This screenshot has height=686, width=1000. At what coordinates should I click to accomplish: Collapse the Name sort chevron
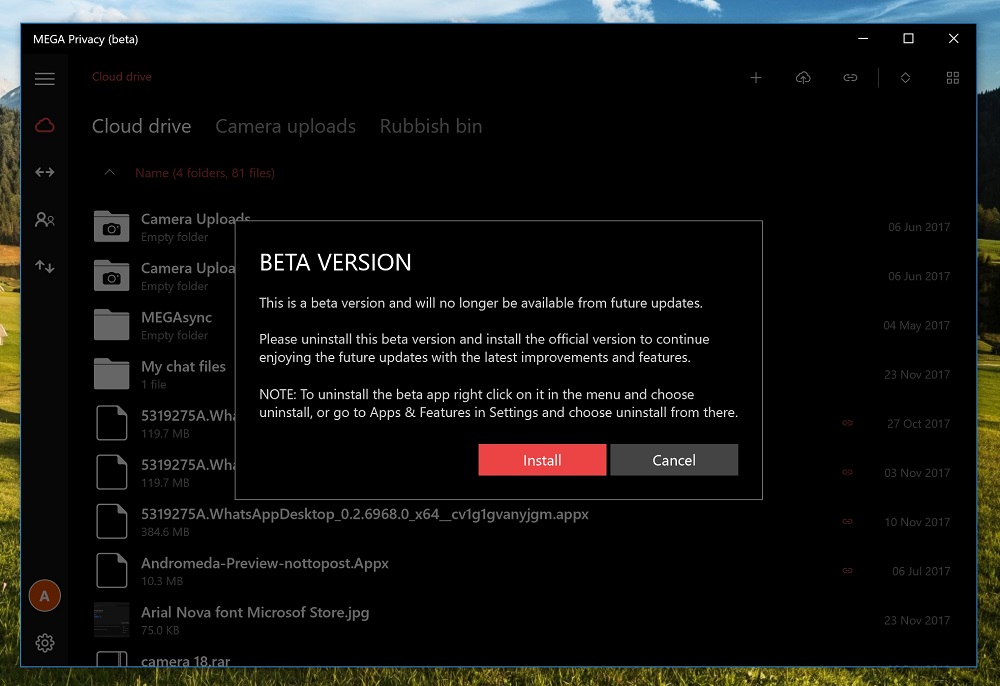click(x=110, y=172)
